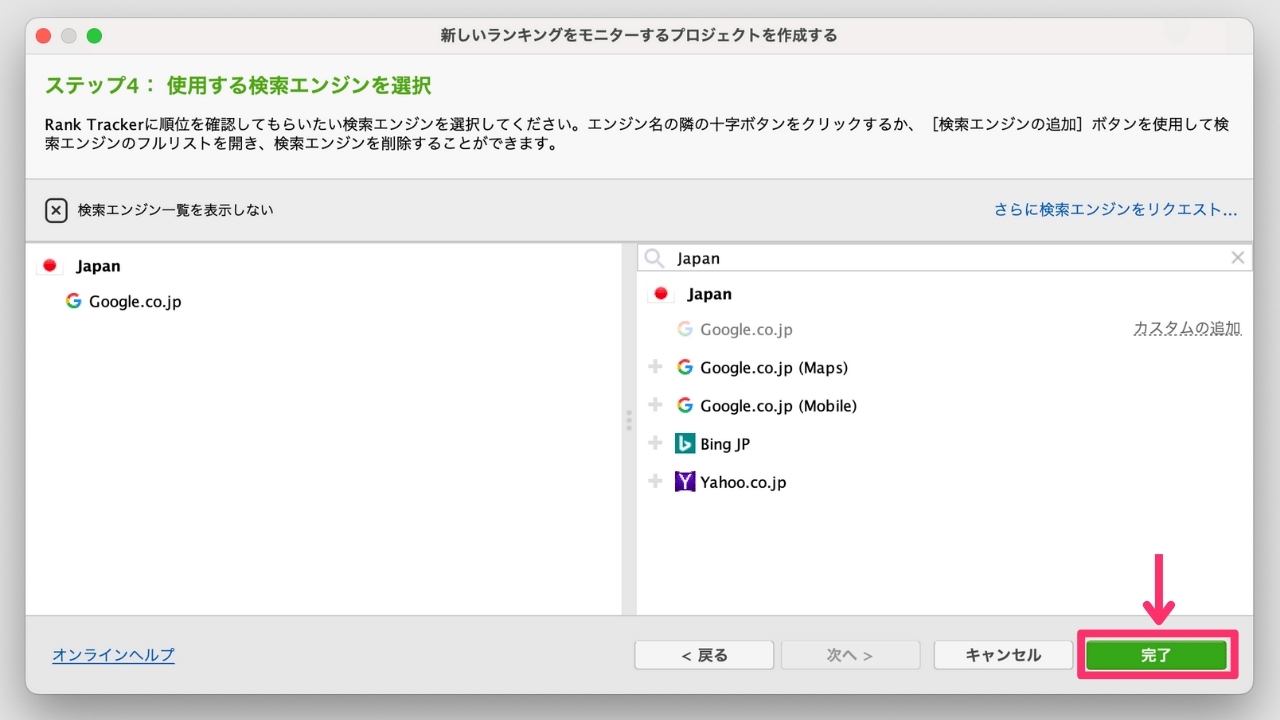Screen dimensions: 1280x720
Task: Click the panel splitter handle dots
Action: pyautogui.click(x=629, y=420)
